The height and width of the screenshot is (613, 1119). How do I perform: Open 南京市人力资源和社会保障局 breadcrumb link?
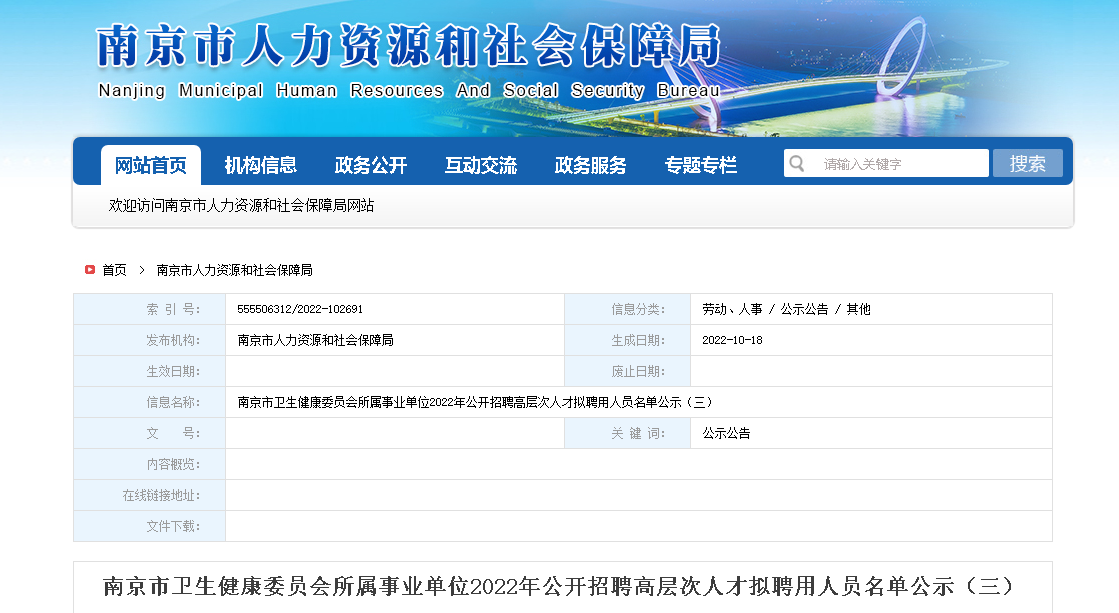point(234,270)
